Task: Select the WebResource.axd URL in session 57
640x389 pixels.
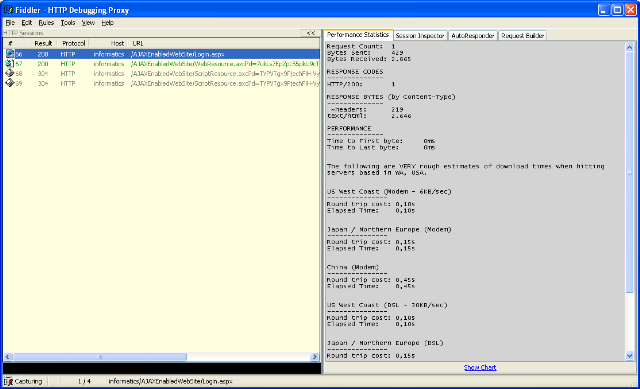Action: point(225,64)
